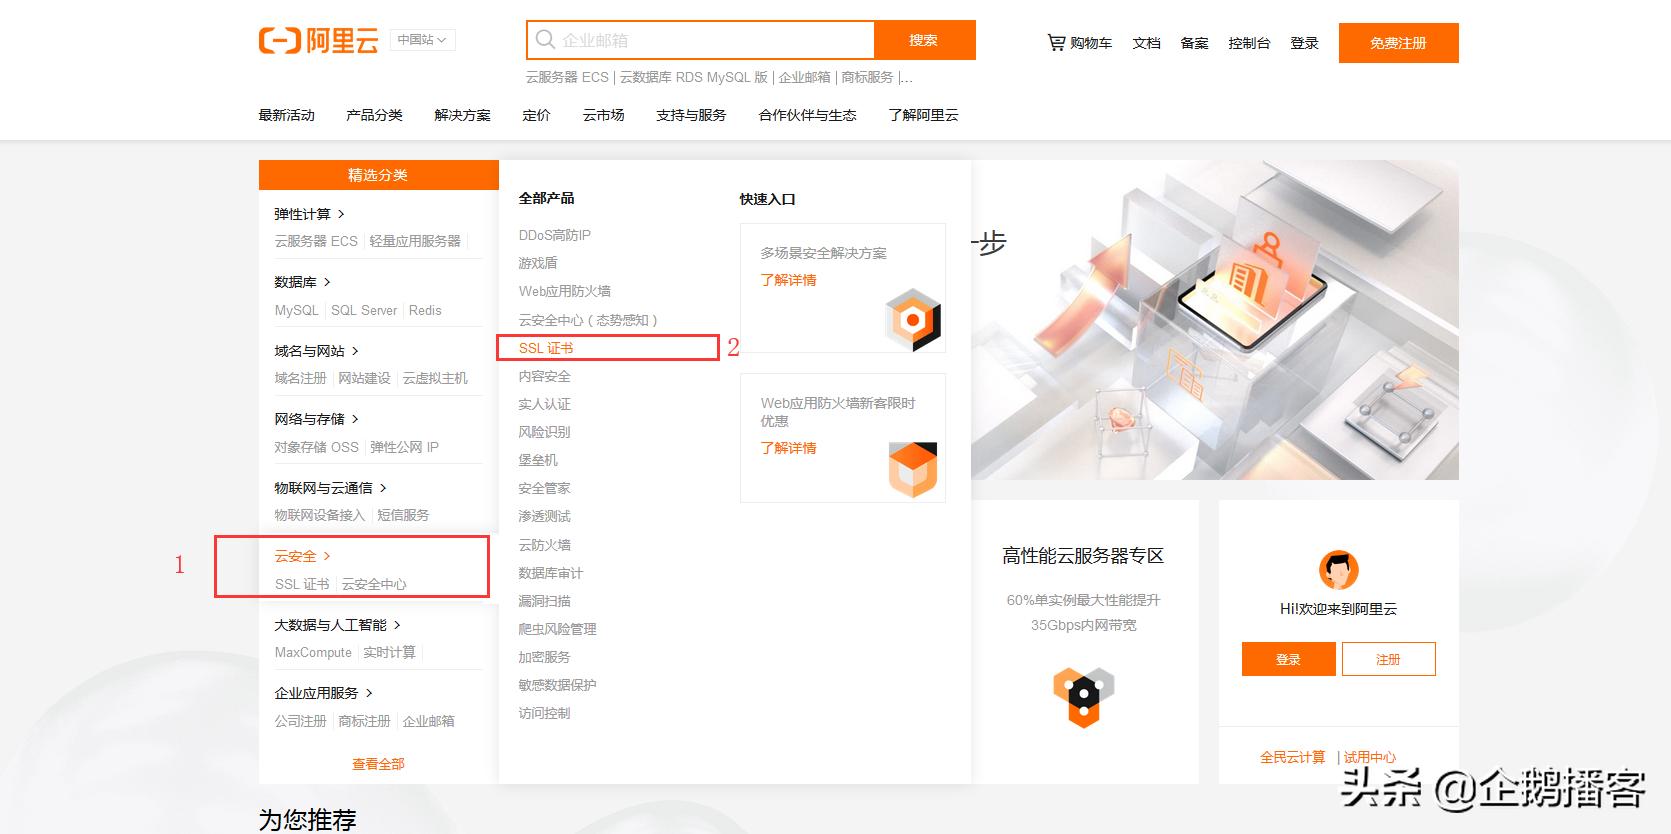This screenshot has width=1671, height=834.
Task: Open the 最新活动 menu
Action: point(286,115)
